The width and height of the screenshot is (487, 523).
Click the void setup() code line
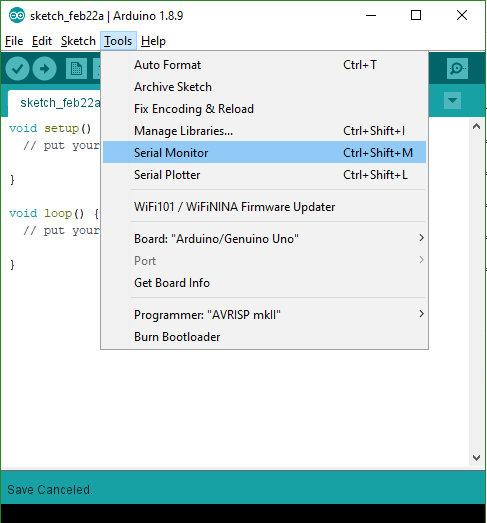[50, 128]
